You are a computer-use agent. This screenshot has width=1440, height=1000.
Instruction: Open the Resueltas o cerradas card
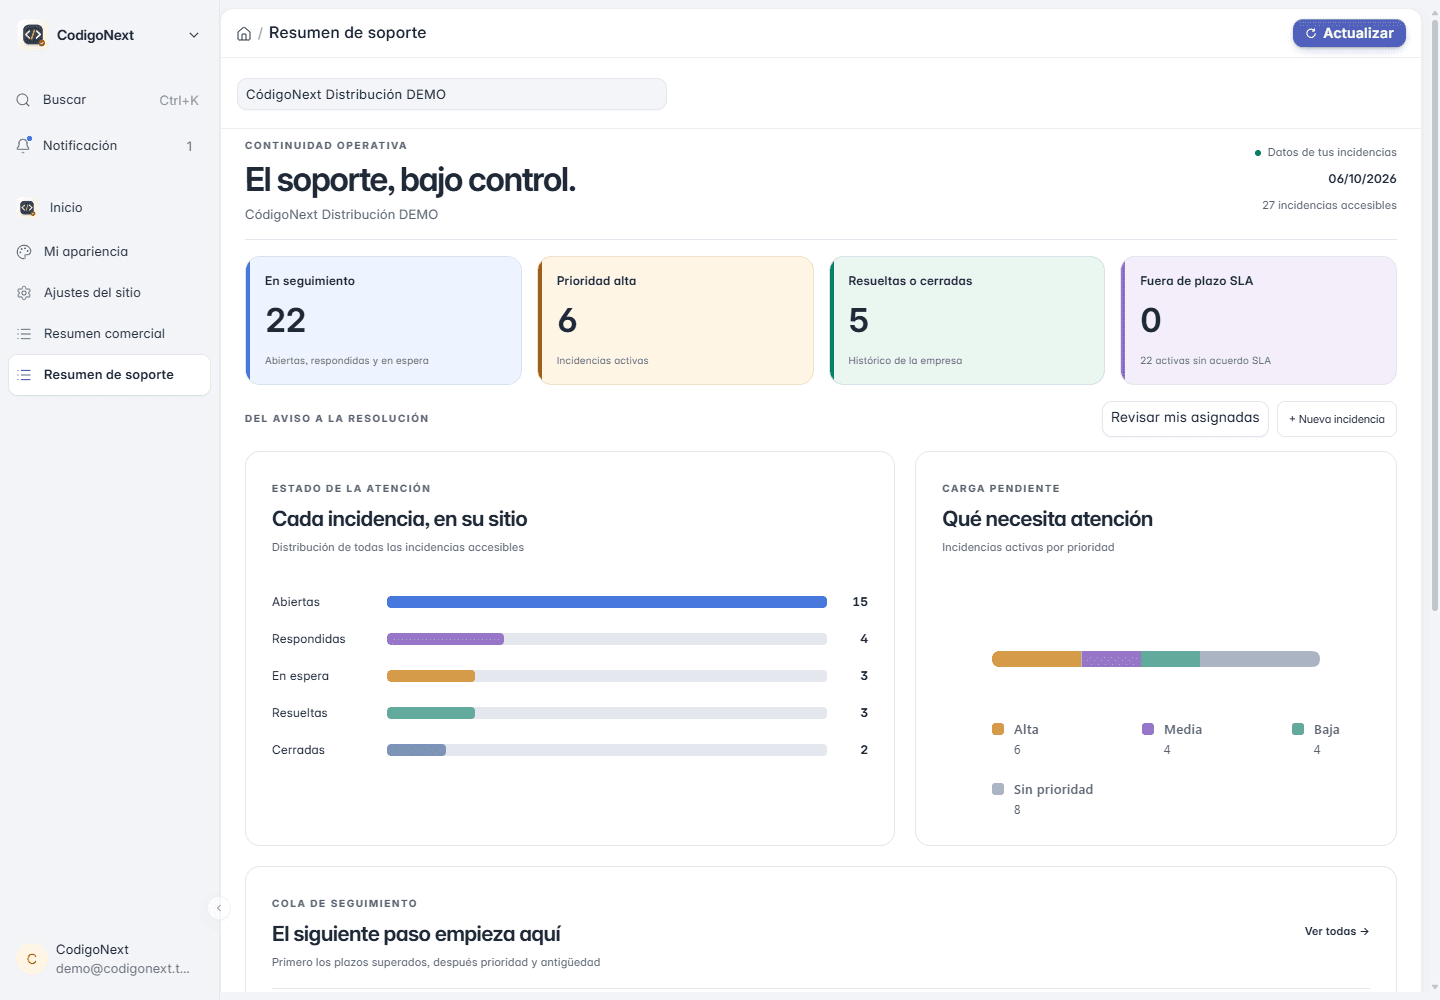pos(967,320)
